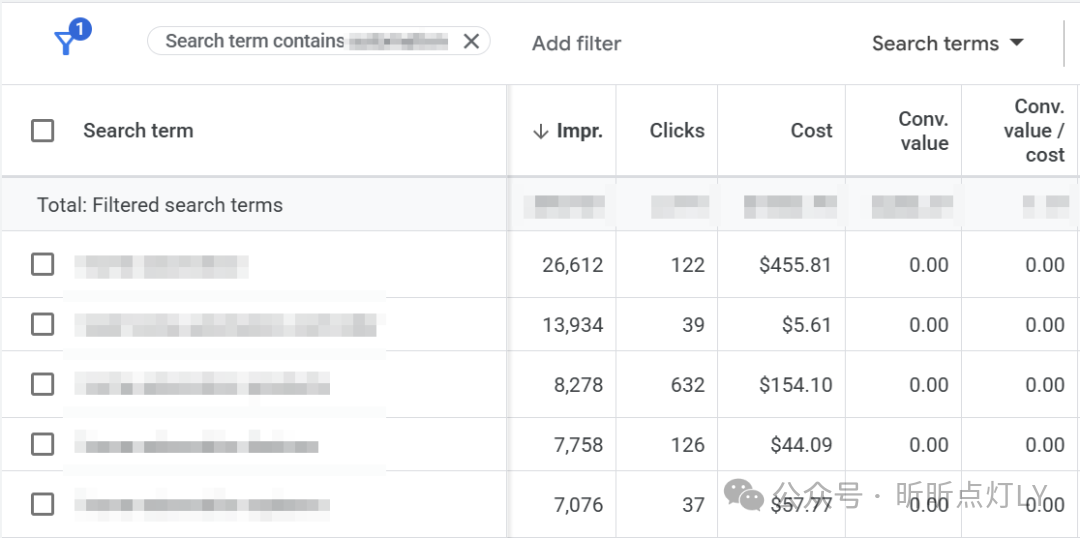This screenshot has width=1080, height=538.
Task: Click the Search terms dropdown arrow
Action: pos(1017,43)
